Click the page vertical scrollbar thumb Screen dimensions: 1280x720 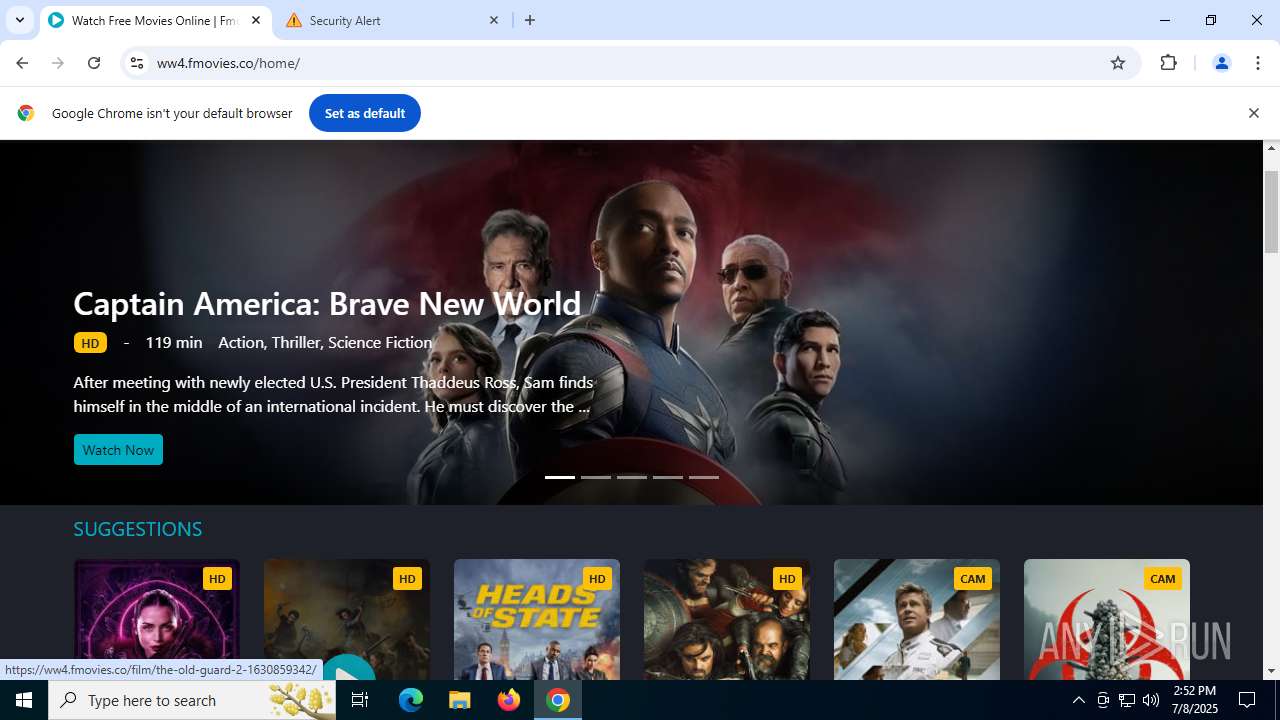1271,212
